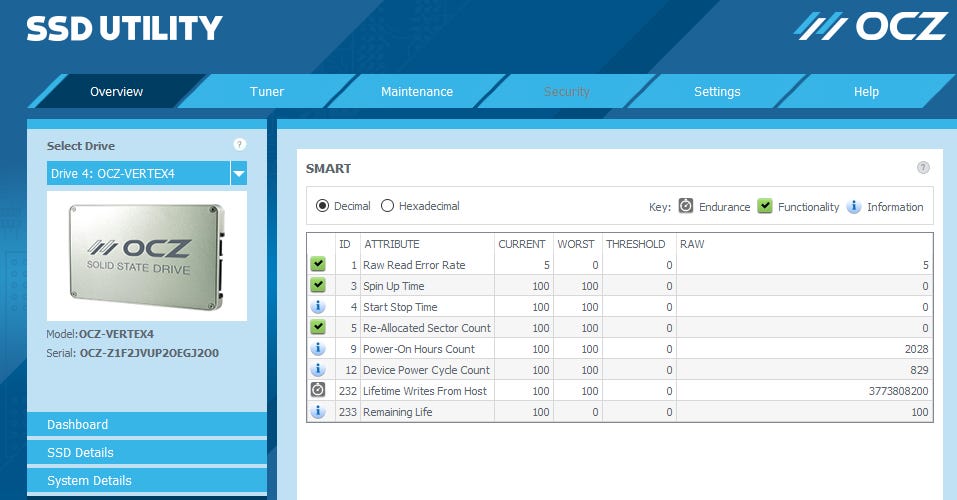Click the endurance icon for Lifetime Writes From Host
957x500 pixels.
[318, 390]
